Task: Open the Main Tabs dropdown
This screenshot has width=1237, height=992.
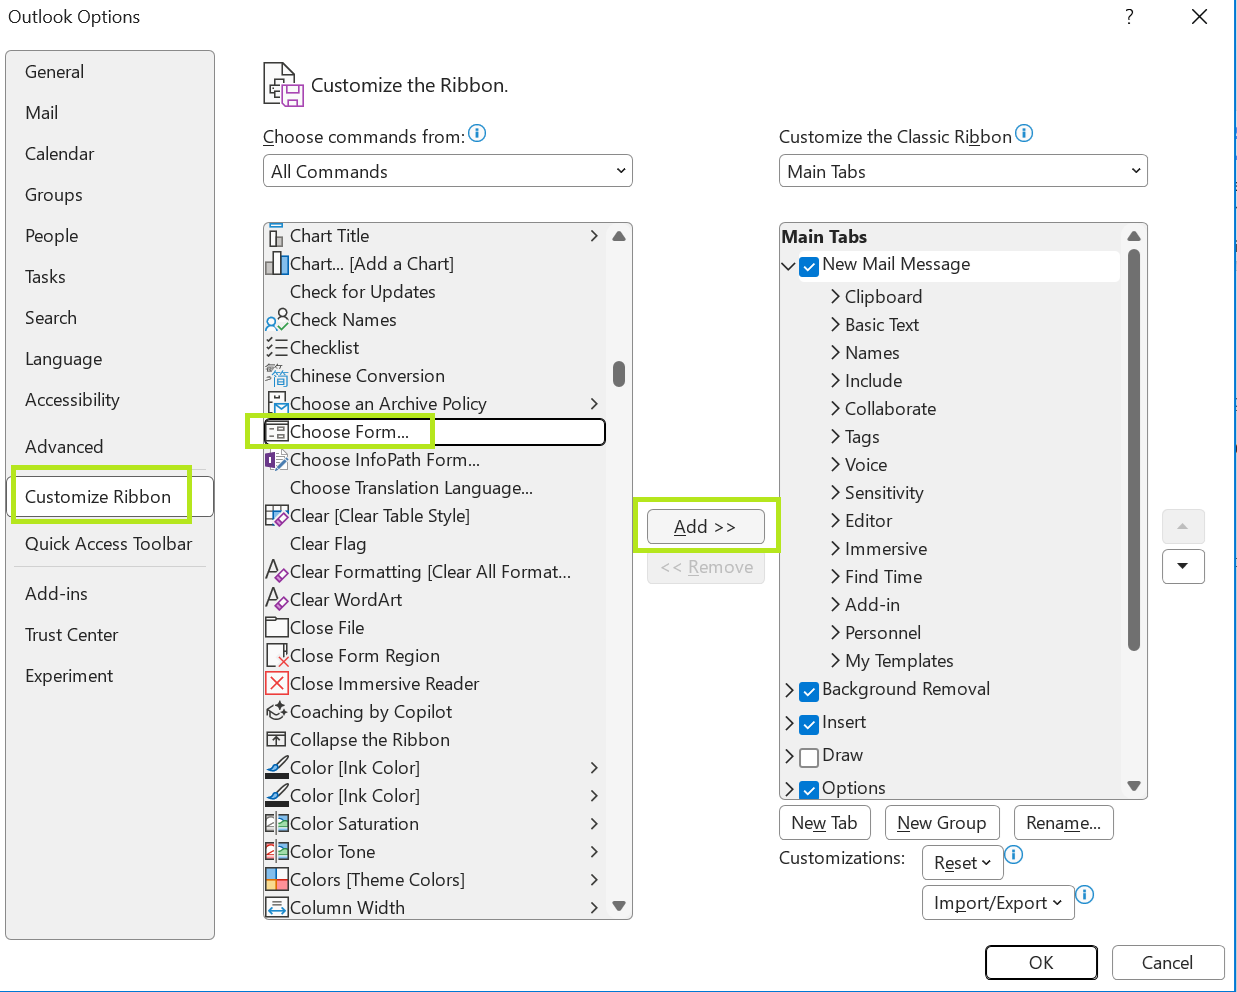Action: (963, 171)
